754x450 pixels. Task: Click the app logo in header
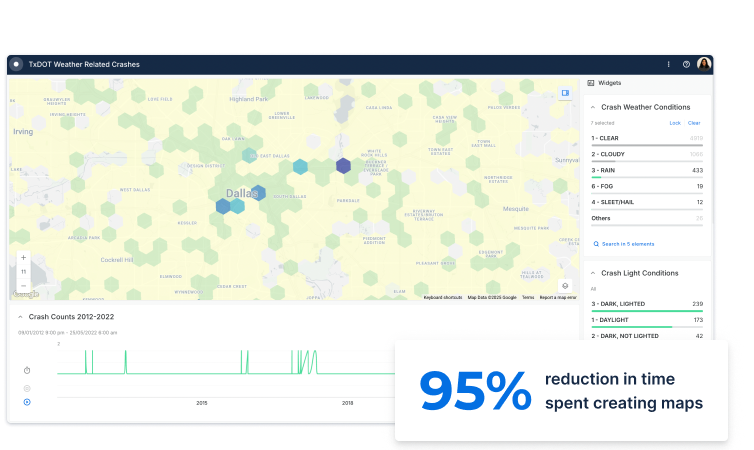pos(16,64)
